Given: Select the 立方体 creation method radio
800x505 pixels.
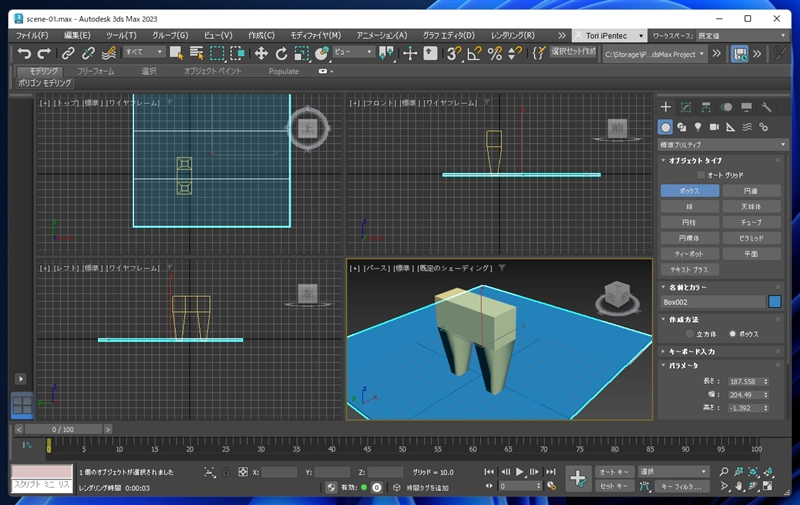Looking at the screenshot, I should click(x=690, y=334).
